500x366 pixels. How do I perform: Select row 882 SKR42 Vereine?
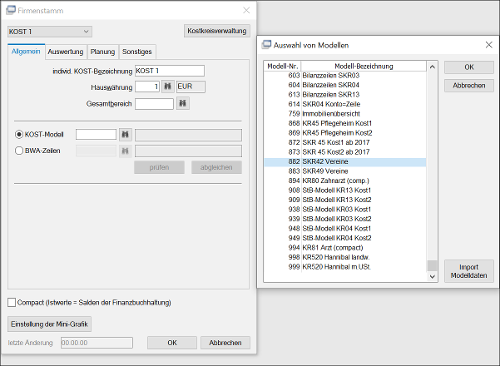345,162
